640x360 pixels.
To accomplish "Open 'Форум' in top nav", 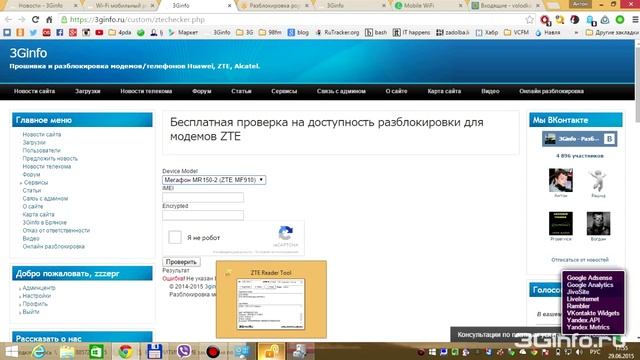I will (x=202, y=91).
